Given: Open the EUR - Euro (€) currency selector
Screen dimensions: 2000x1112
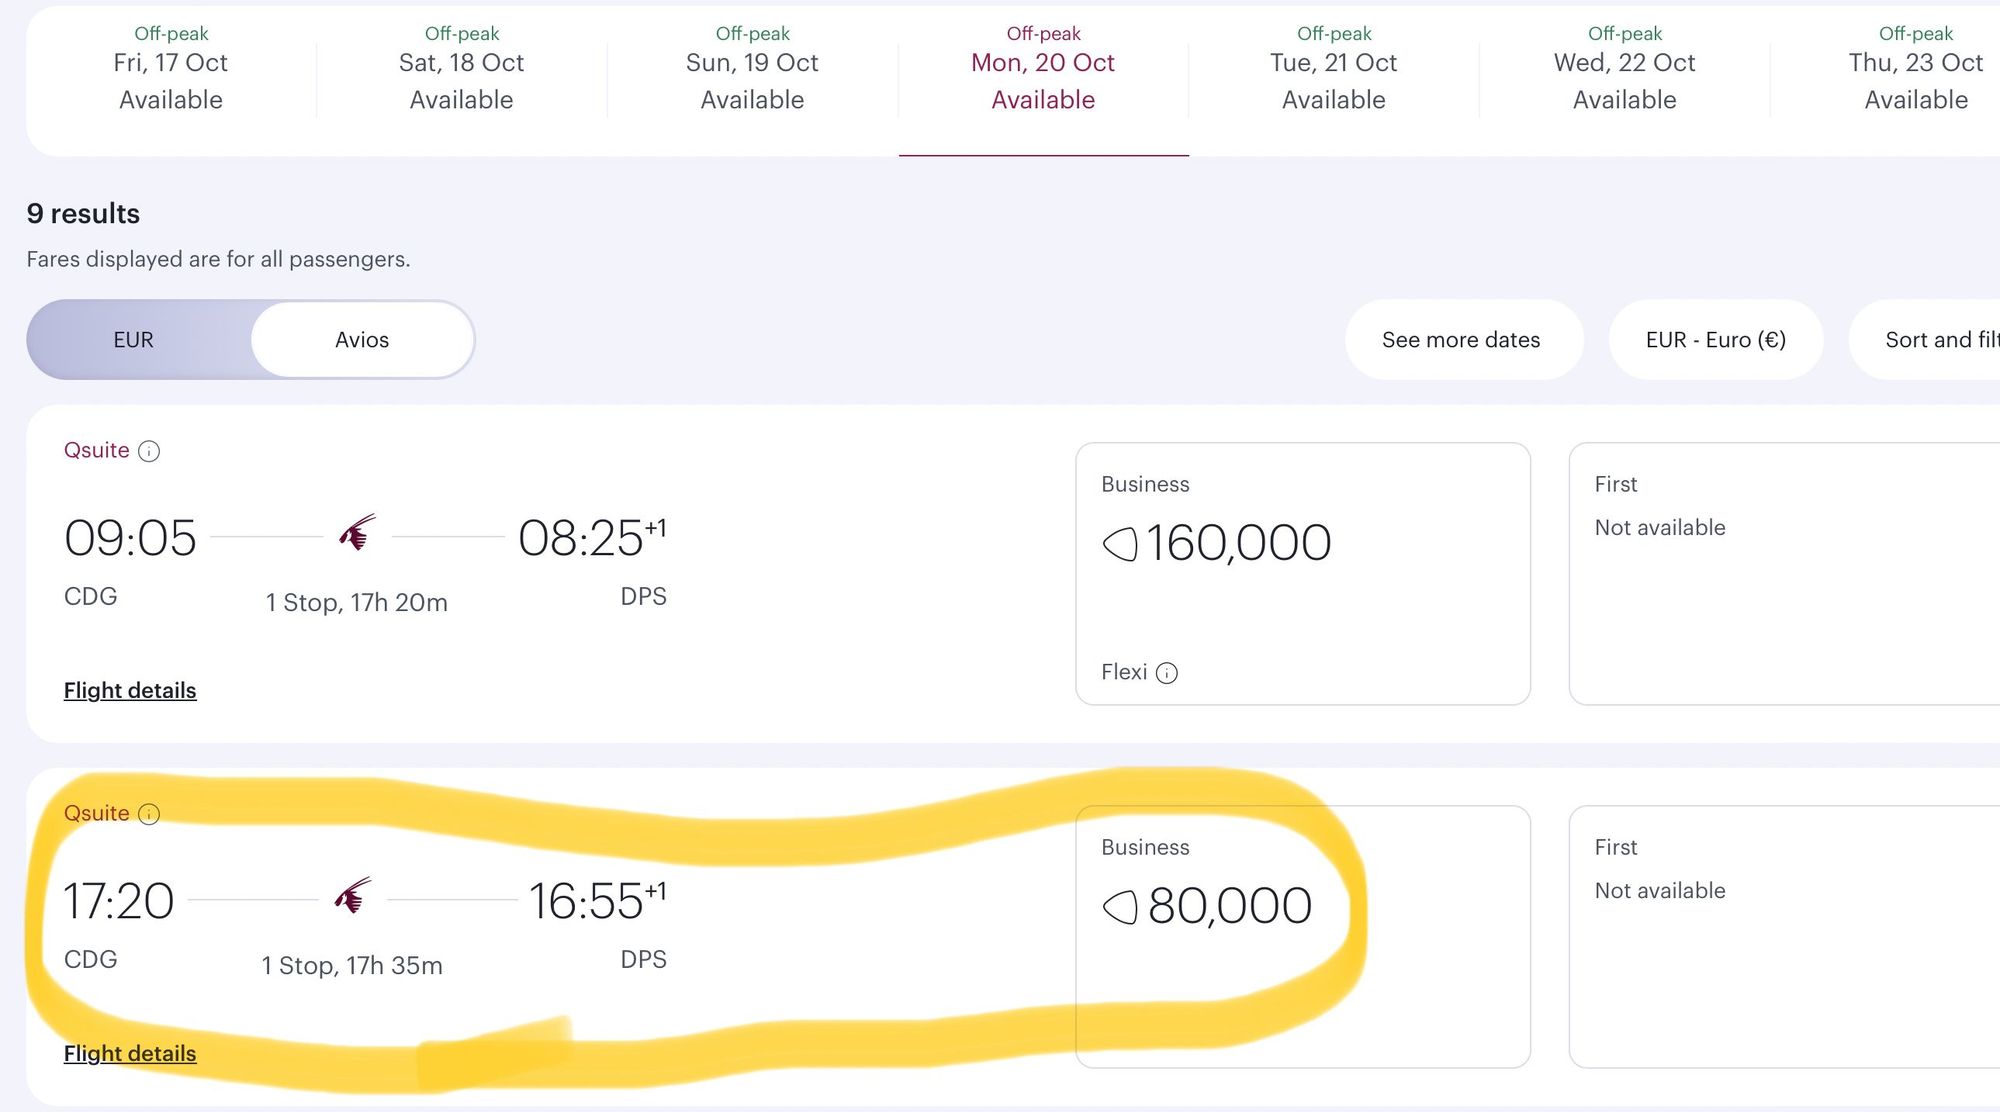Looking at the screenshot, I should point(1715,340).
